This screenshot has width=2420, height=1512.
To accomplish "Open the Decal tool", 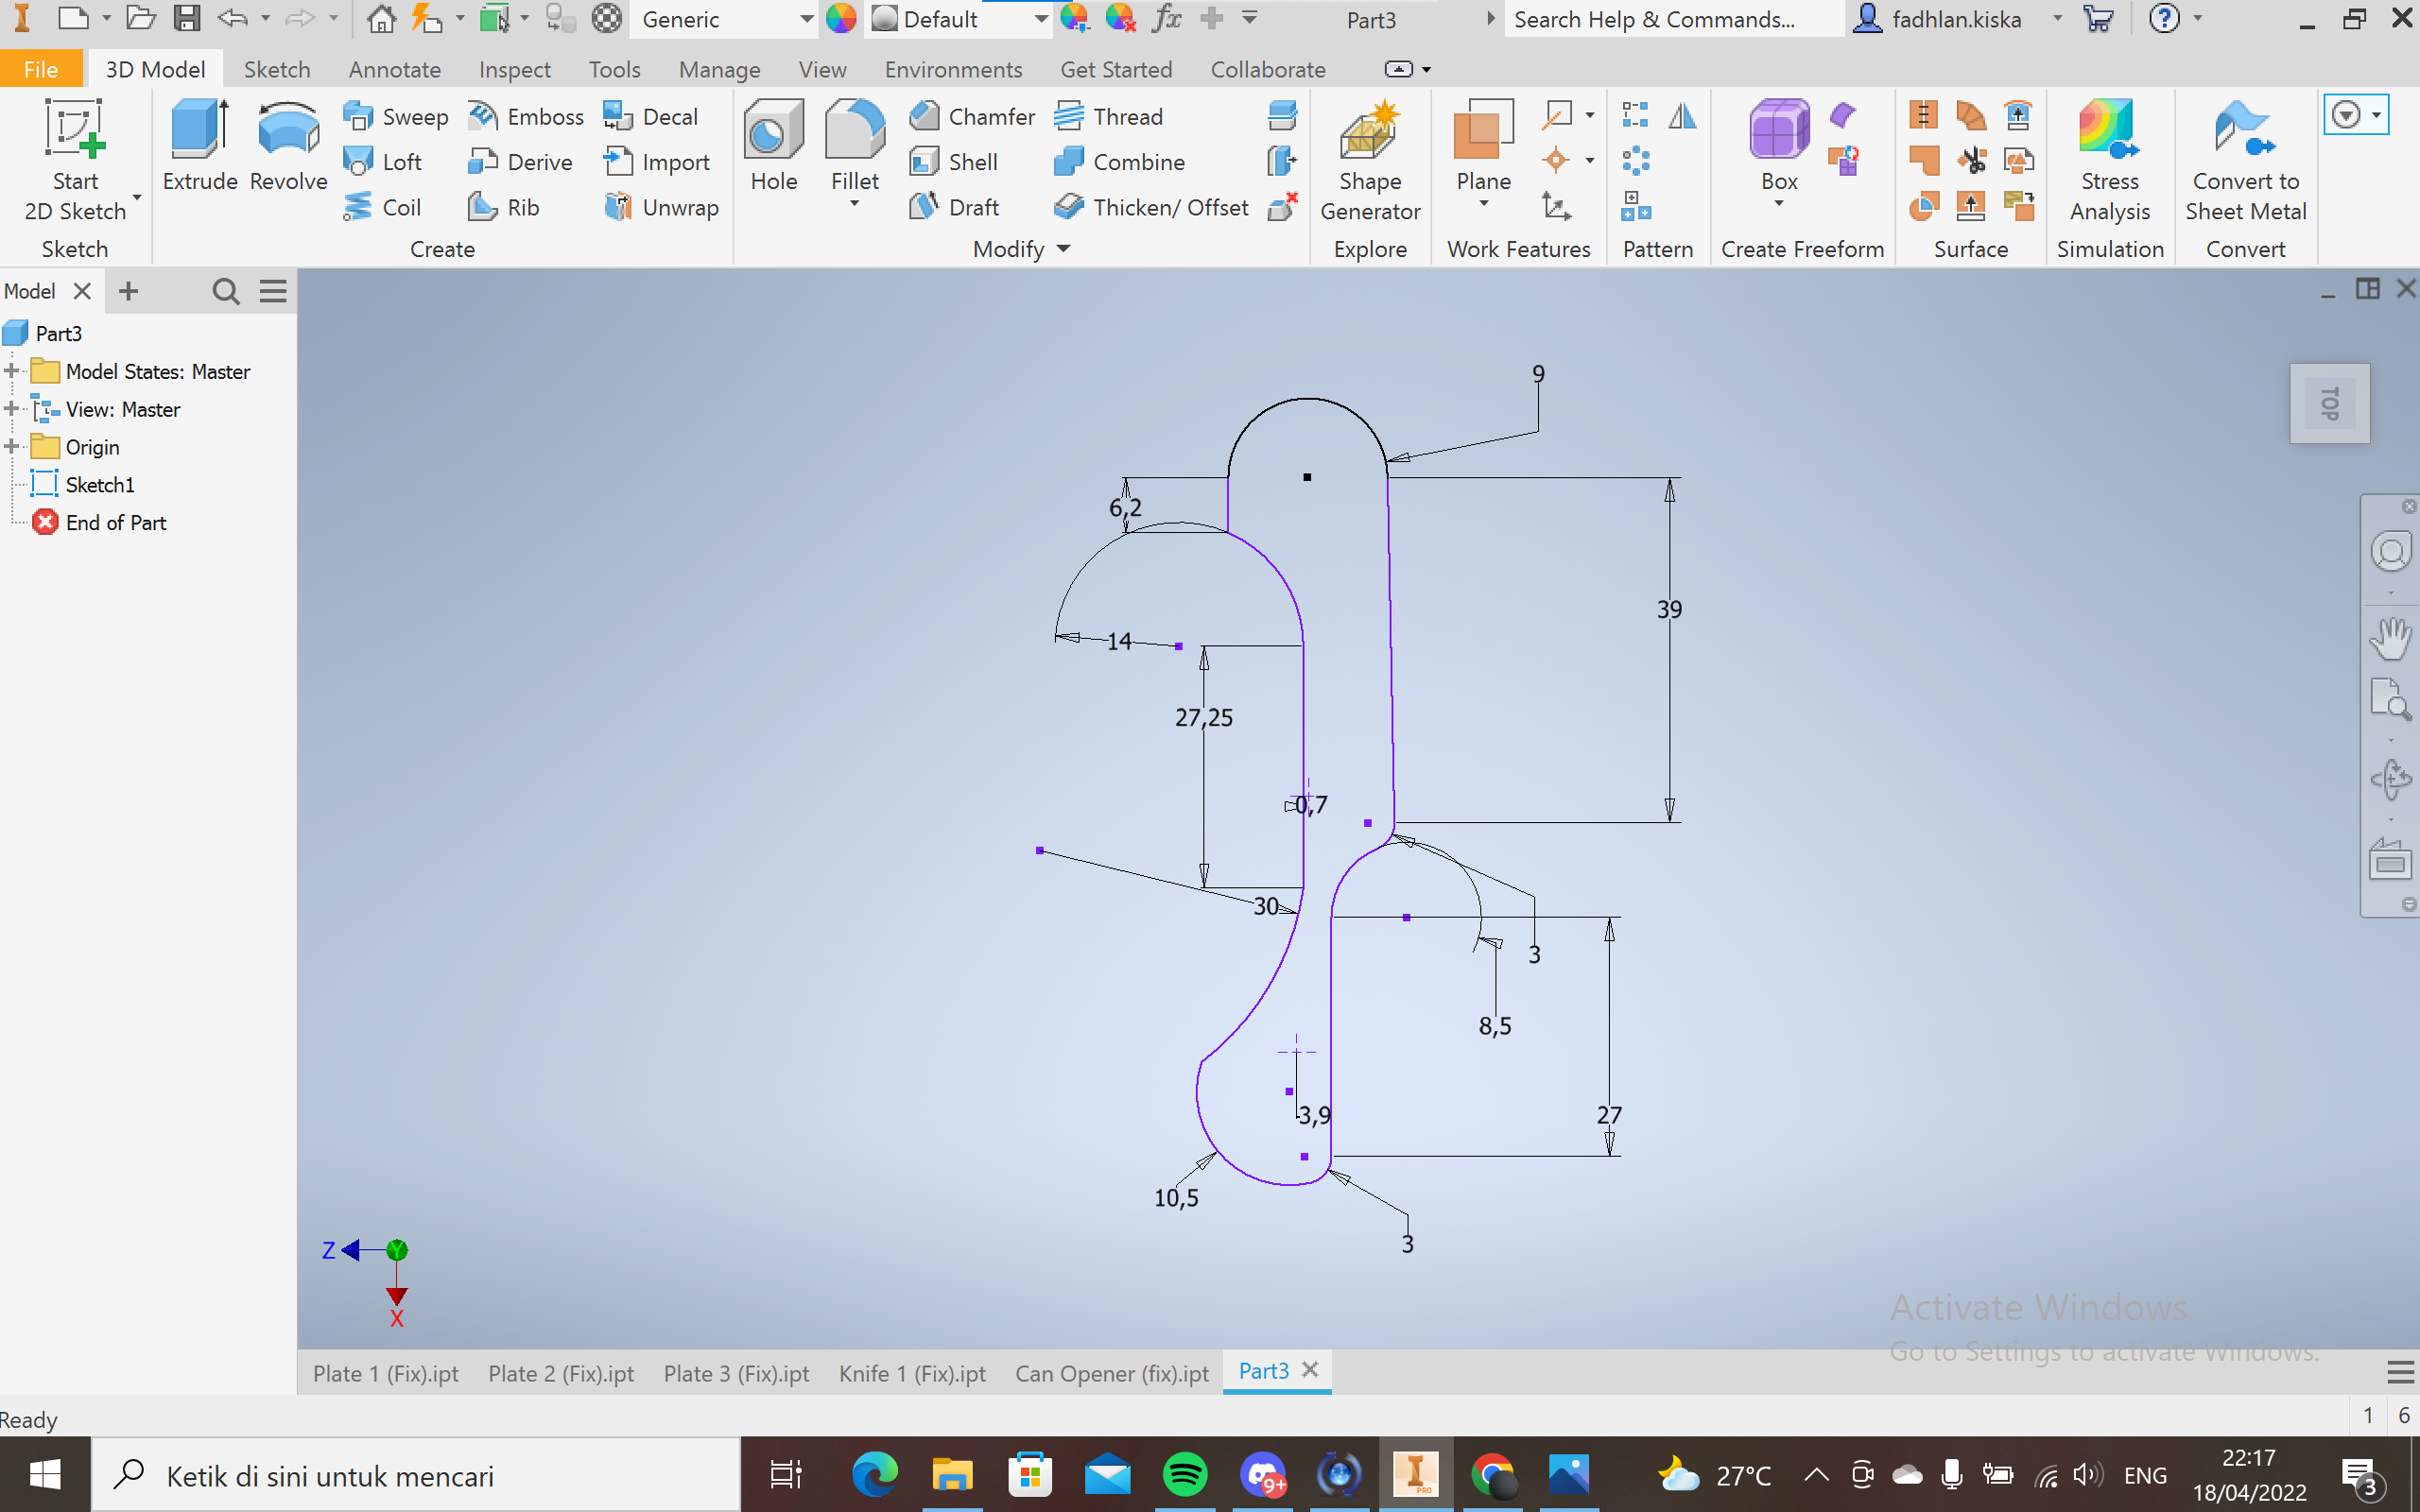I will [650, 117].
